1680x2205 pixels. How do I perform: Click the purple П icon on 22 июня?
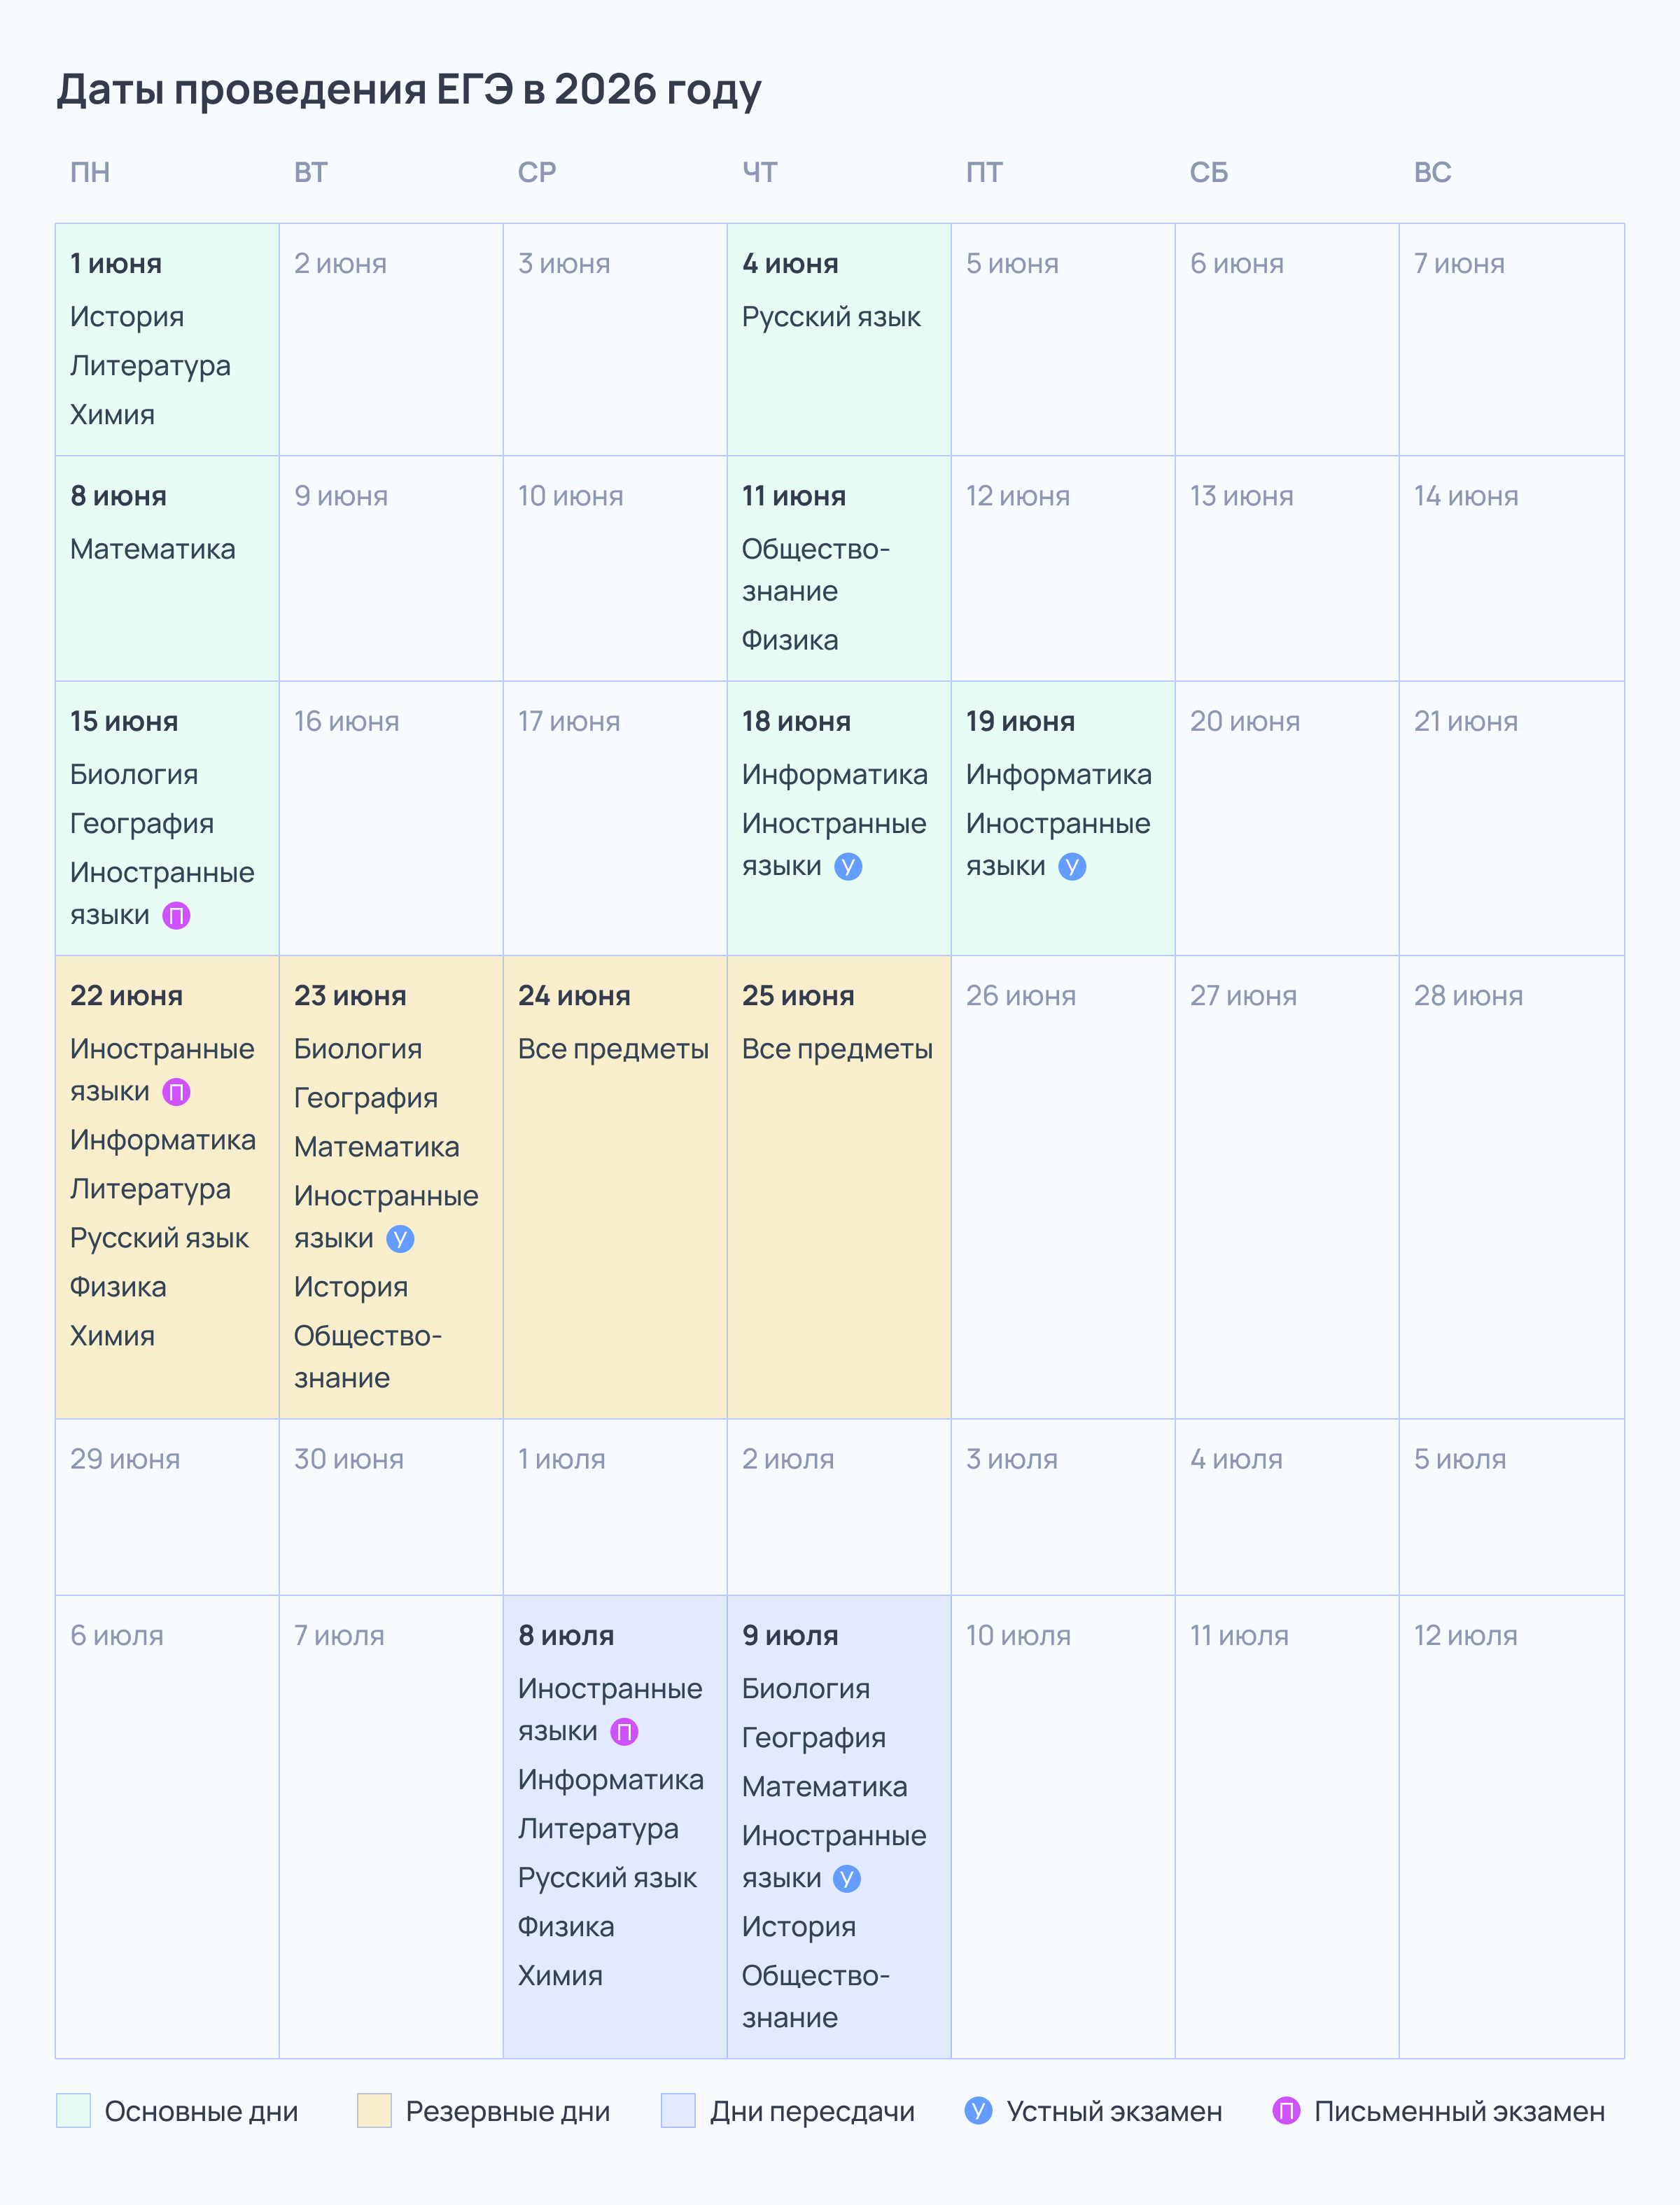point(176,1091)
